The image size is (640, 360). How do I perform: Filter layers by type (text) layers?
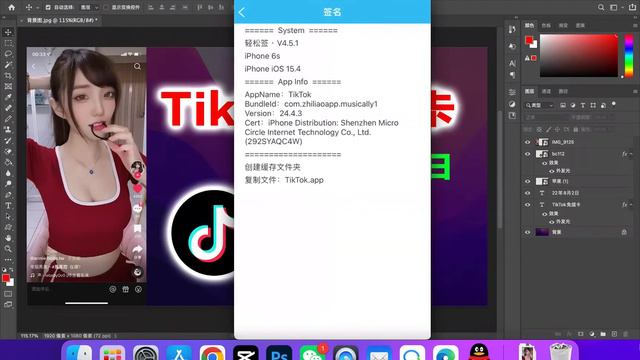(583, 105)
